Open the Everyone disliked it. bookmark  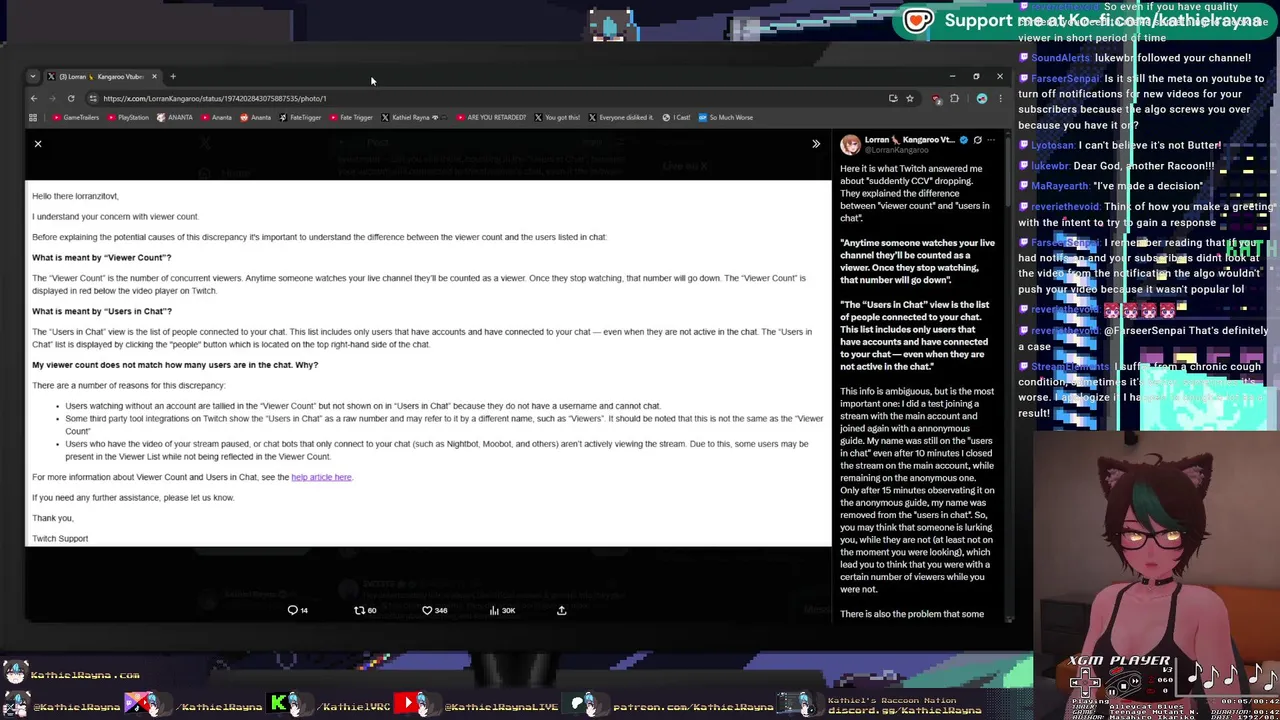[621, 117]
